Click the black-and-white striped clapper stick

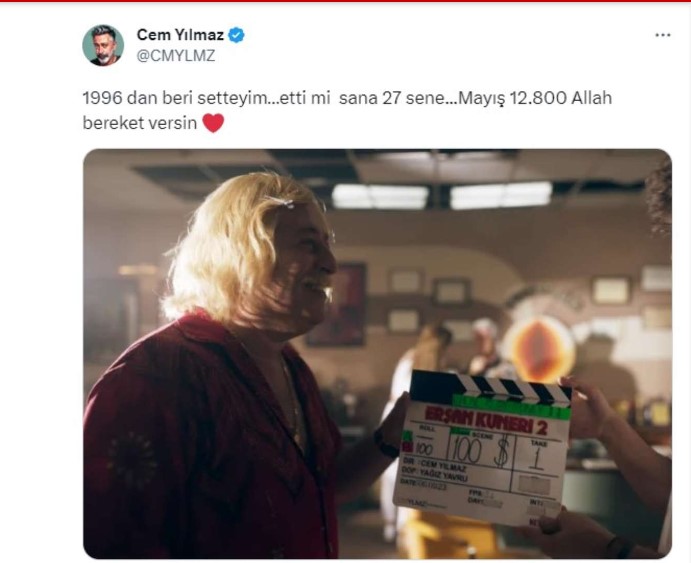[490, 389]
